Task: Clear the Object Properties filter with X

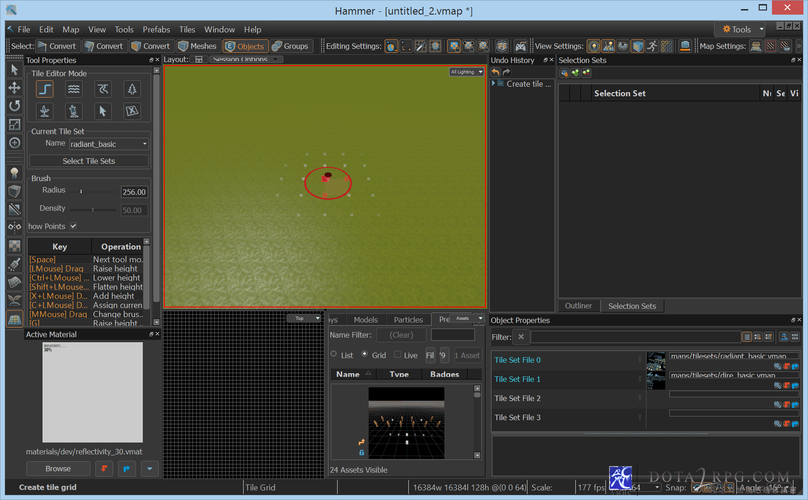Action: 521,337
